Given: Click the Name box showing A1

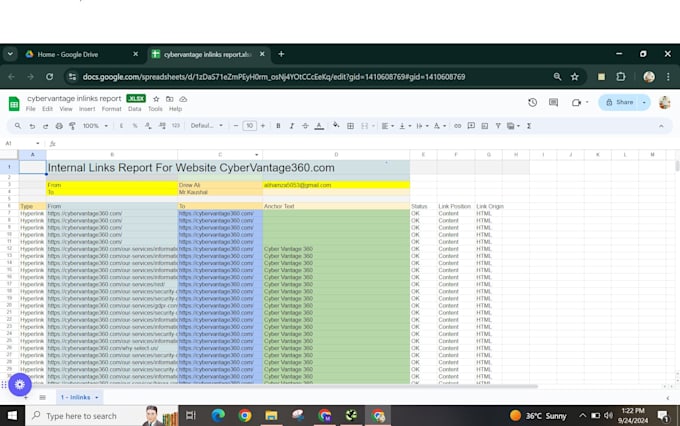Looking at the screenshot, I should (22, 144).
